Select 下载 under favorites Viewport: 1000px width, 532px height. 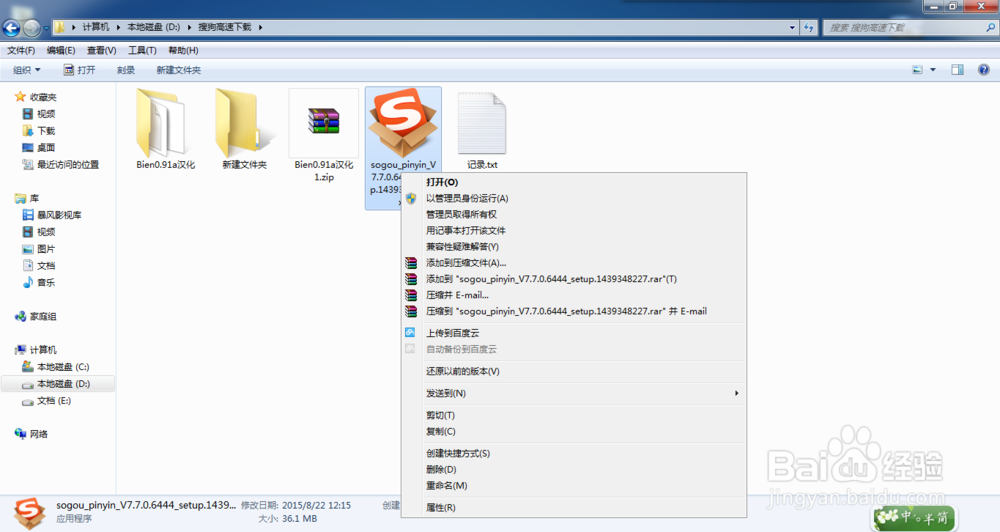pyautogui.click(x=46, y=131)
